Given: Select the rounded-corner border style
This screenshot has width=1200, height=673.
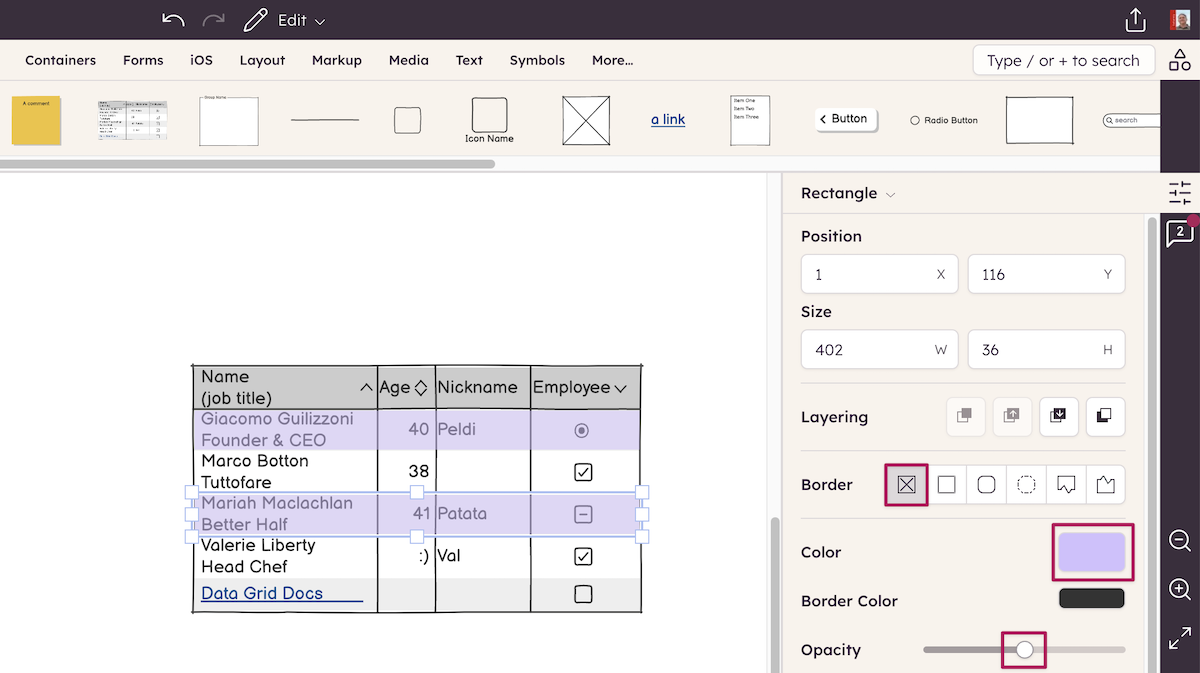Looking at the screenshot, I should tap(986, 484).
